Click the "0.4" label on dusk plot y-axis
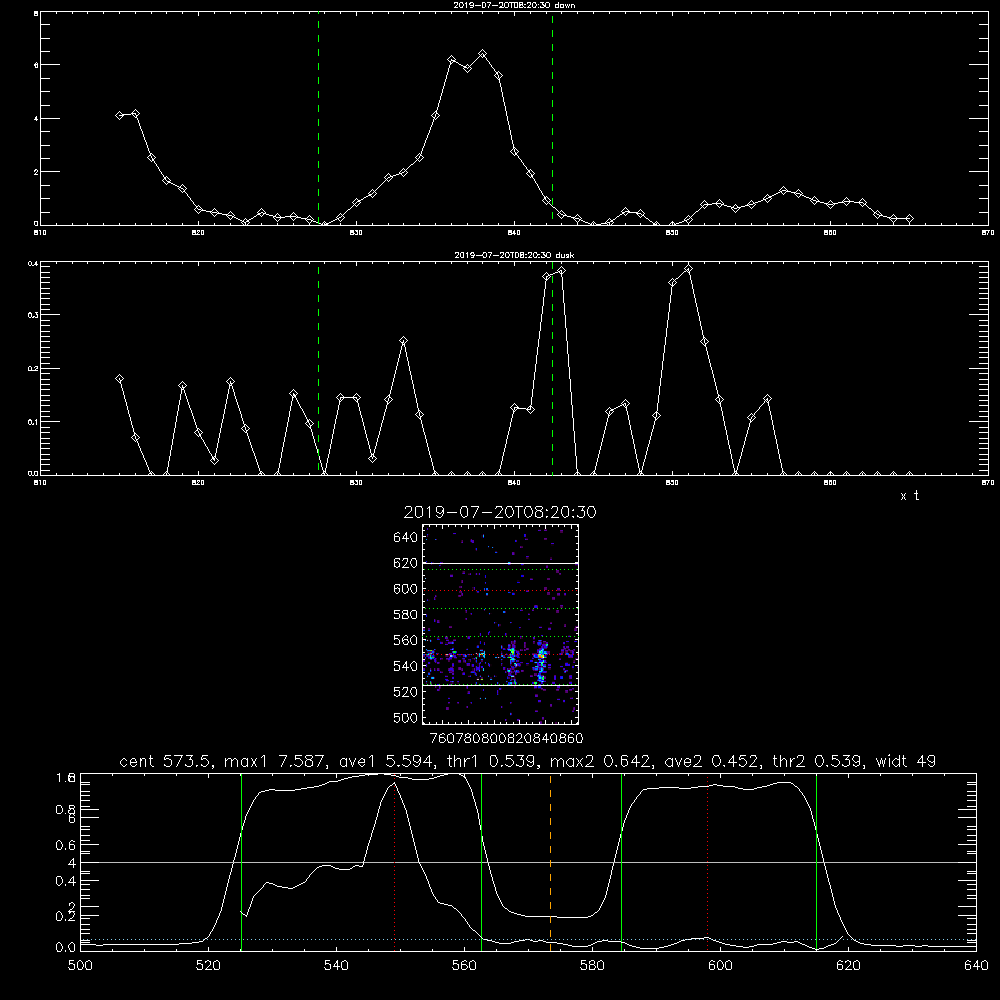Viewport: 1000px width, 1000px height. 34,263
